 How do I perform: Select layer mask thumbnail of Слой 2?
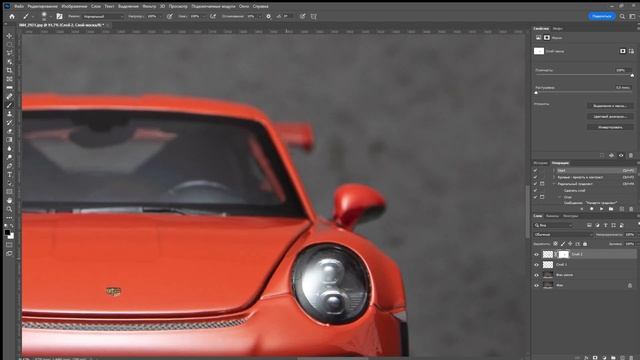[563, 254]
